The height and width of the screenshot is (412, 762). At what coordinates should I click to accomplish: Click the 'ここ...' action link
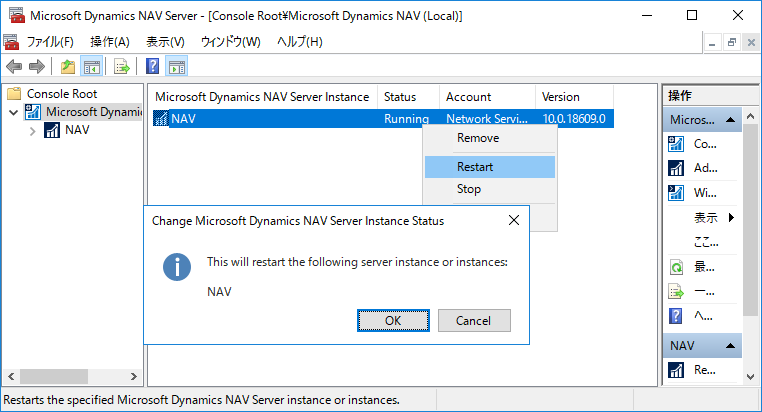click(706, 241)
